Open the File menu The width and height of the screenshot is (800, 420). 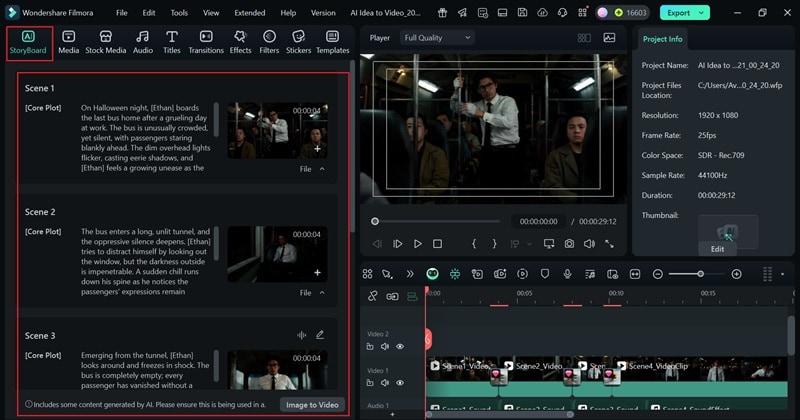pyautogui.click(x=121, y=13)
